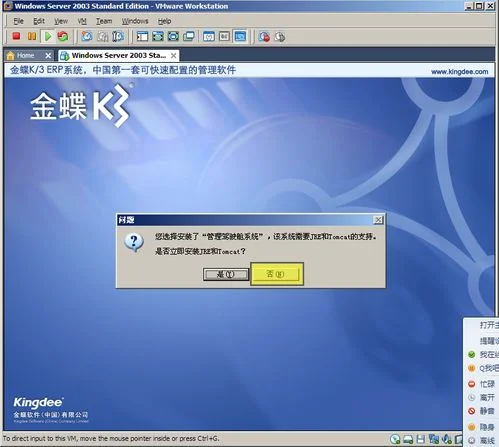Click the question mark icon in the dialog
Screen dimensions: 499x447
[x=134, y=242]
